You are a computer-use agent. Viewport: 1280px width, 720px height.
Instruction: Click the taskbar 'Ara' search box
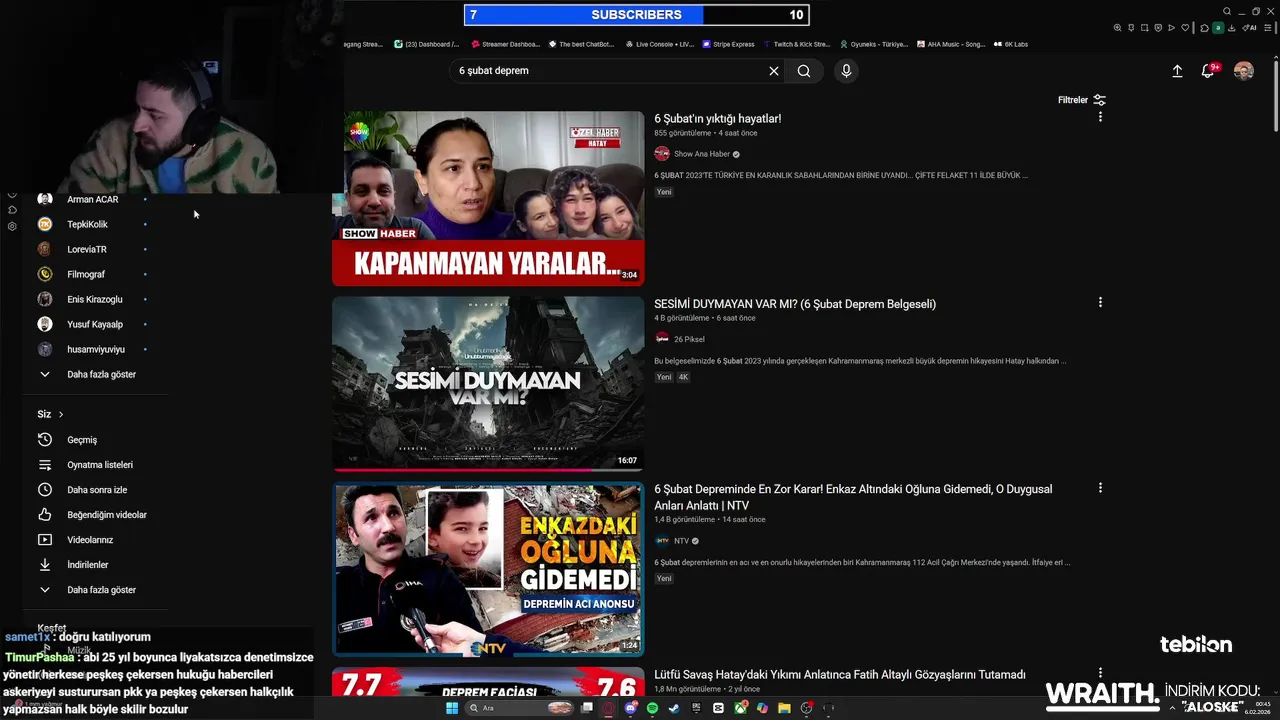tap(519, 708)
